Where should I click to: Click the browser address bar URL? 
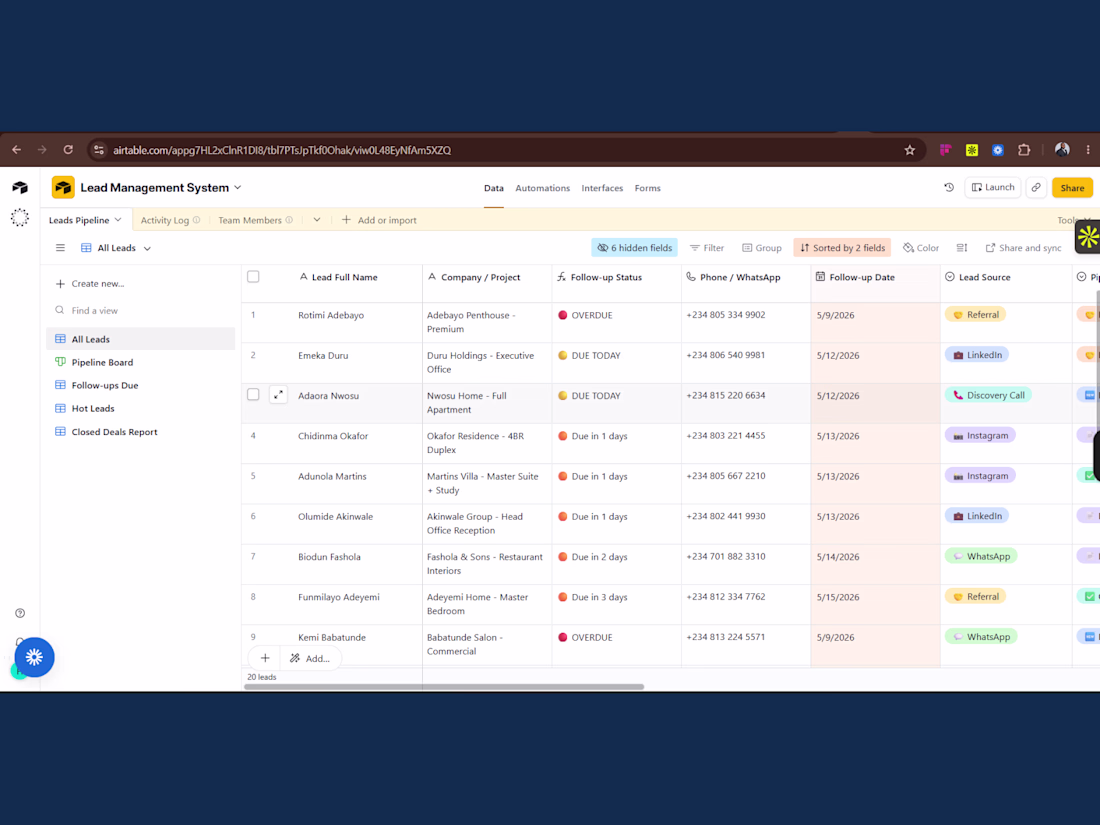[x=282, y=150]
